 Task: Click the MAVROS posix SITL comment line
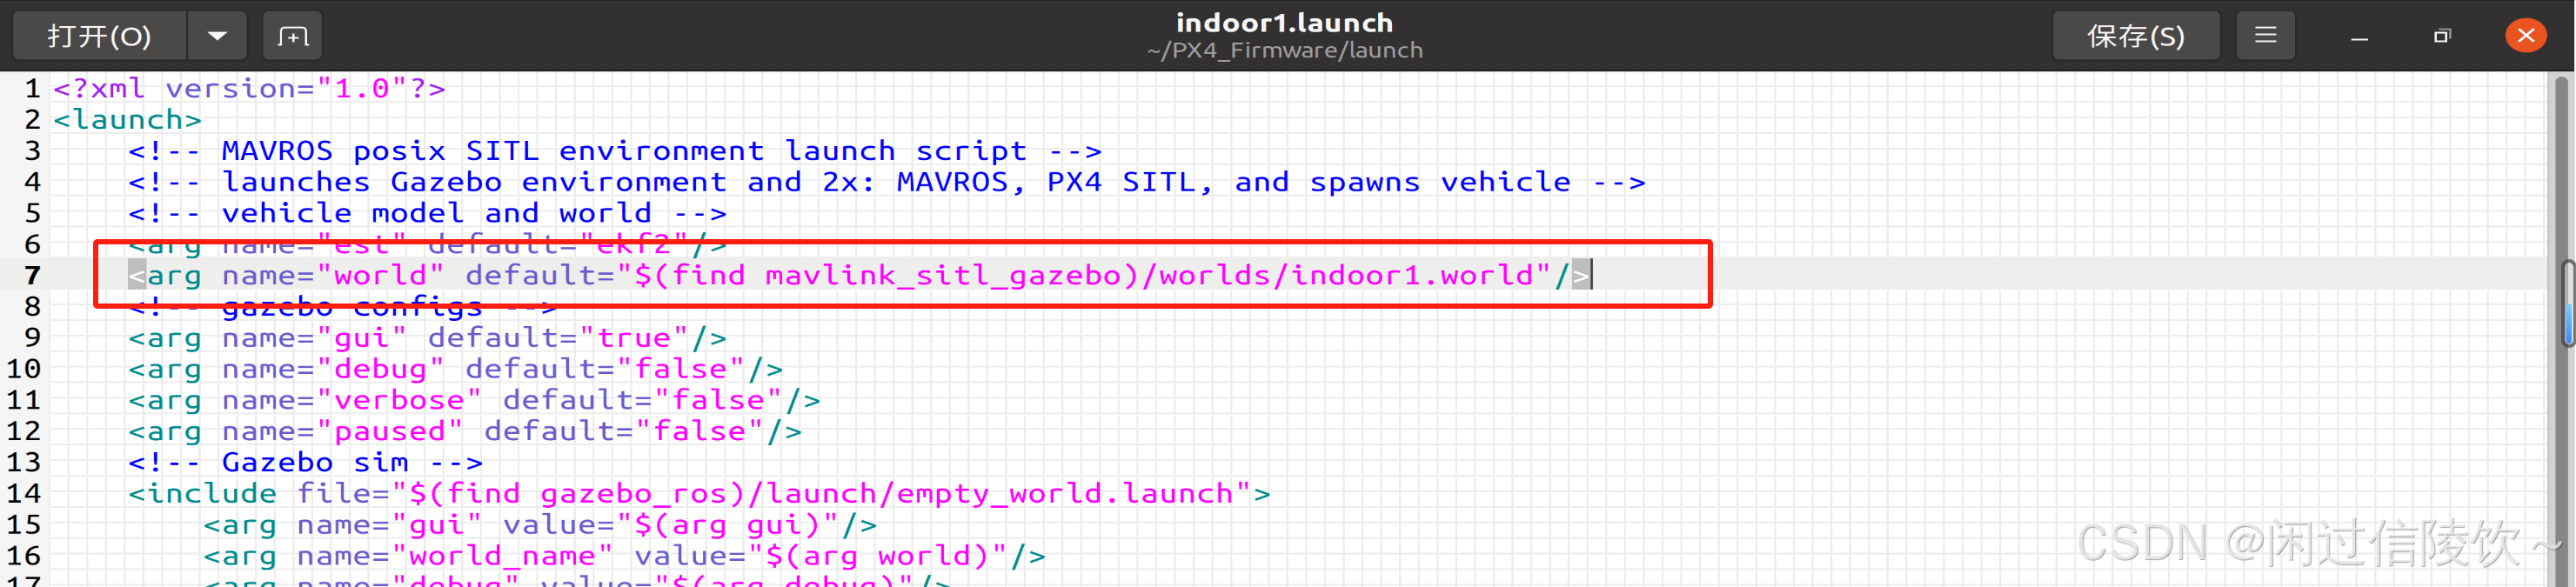click(x=614, y=151)
